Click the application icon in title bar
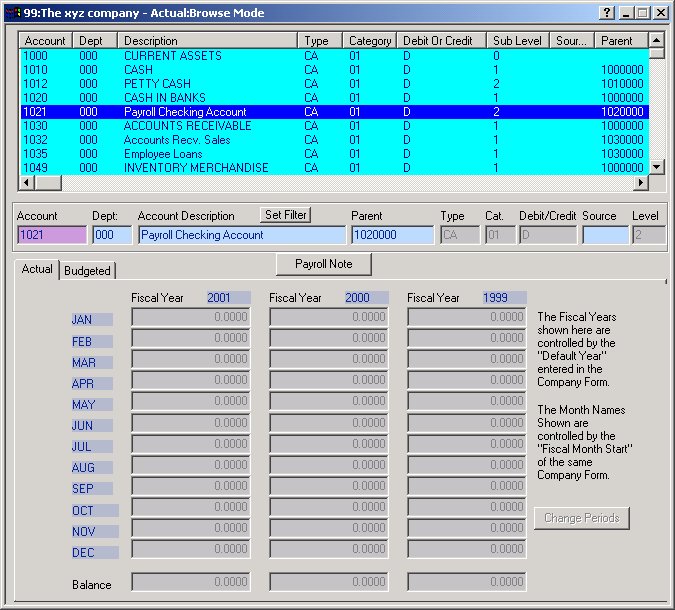675x610 pixels. (12, 12)
